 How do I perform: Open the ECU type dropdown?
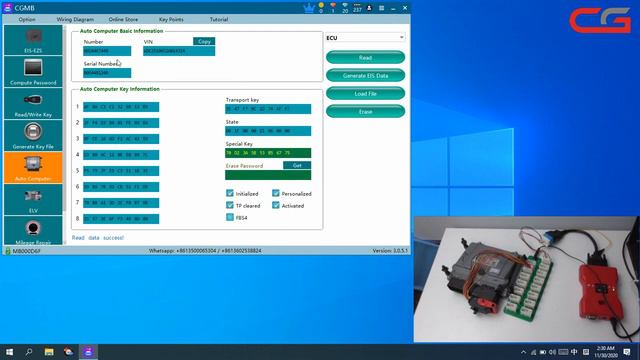tap(365, 38)
